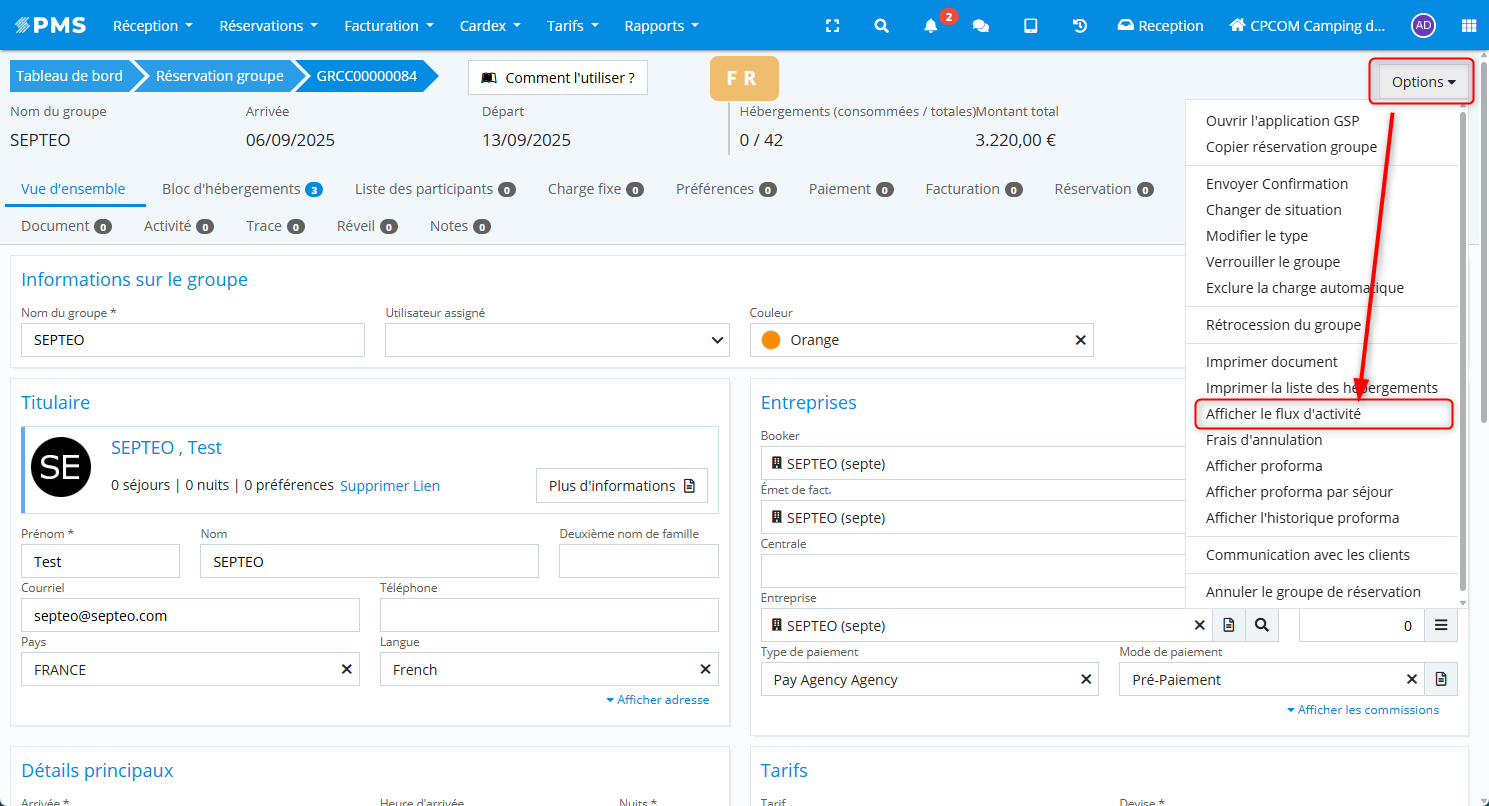Click the history clock icon

pos(1080,26)
